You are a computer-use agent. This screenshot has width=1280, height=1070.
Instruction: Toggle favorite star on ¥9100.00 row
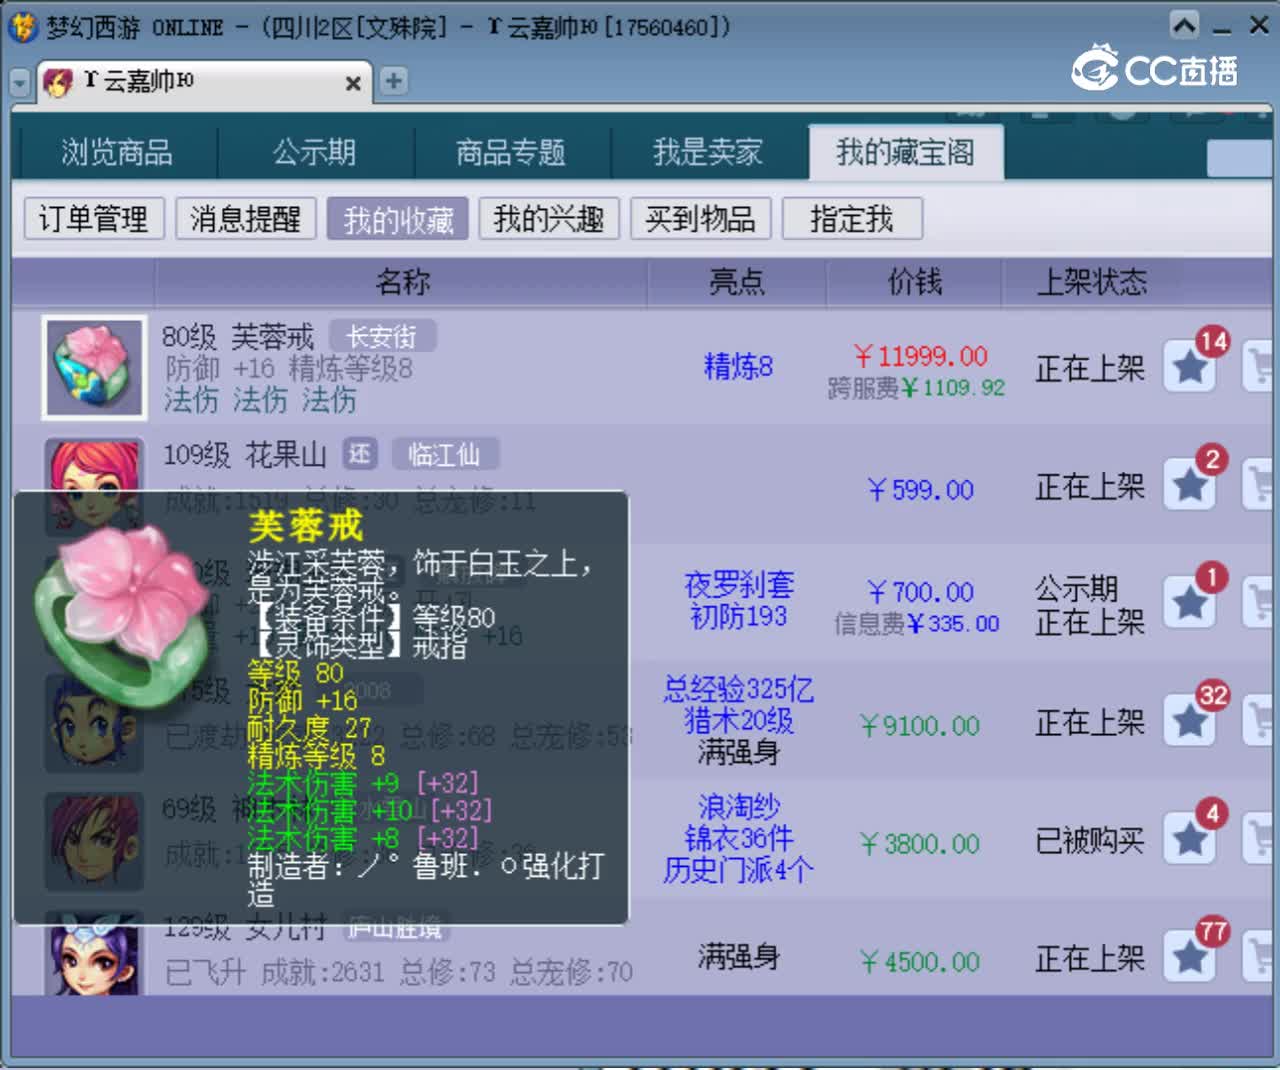coord(1190,722)
